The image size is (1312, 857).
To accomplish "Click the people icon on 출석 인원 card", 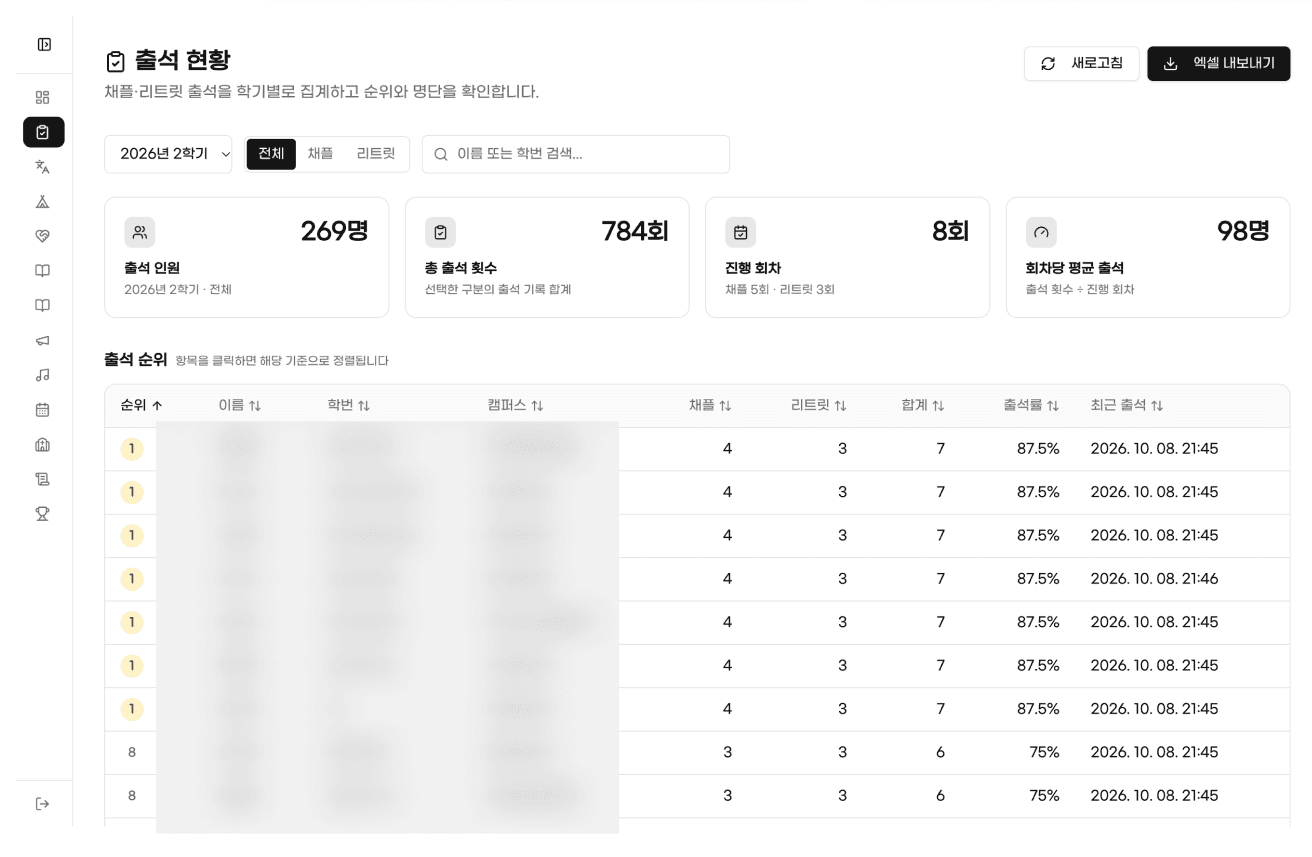I will click(140, 232).
